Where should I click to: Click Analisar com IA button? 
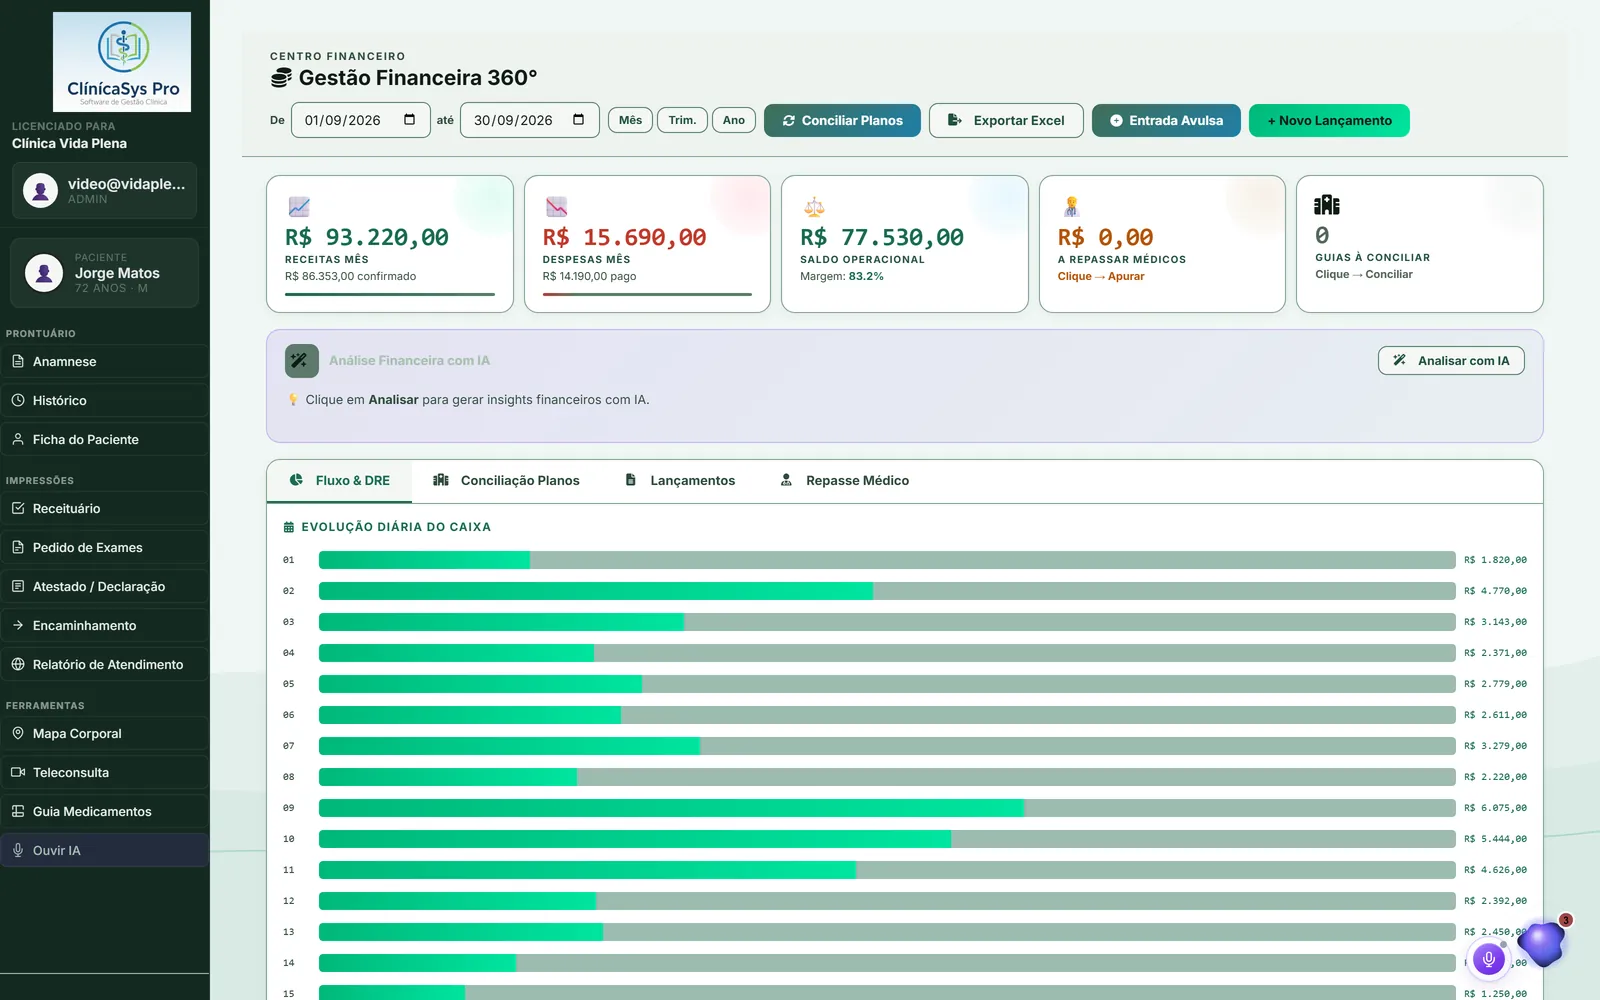(x=1451, y=360)
